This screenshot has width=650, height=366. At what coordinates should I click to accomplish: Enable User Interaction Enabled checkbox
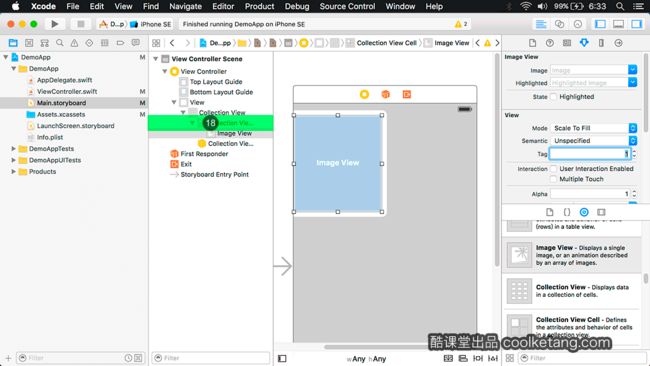click(x=553, y=169)
